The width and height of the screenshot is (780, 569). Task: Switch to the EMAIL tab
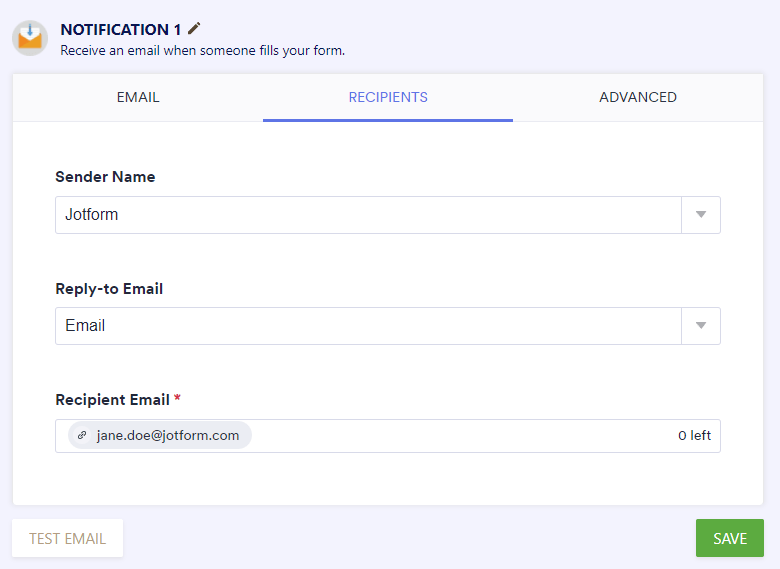pos(138,98)
